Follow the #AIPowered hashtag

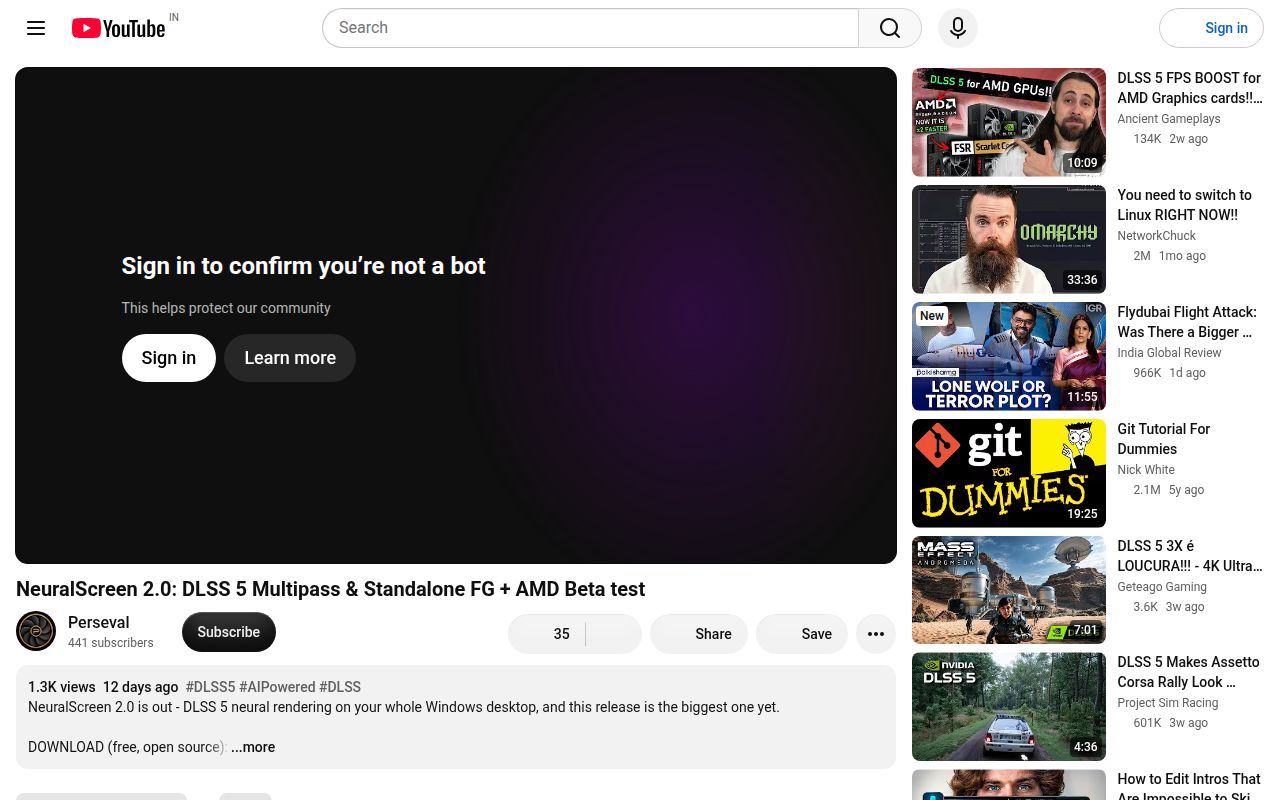pos(277,687)
